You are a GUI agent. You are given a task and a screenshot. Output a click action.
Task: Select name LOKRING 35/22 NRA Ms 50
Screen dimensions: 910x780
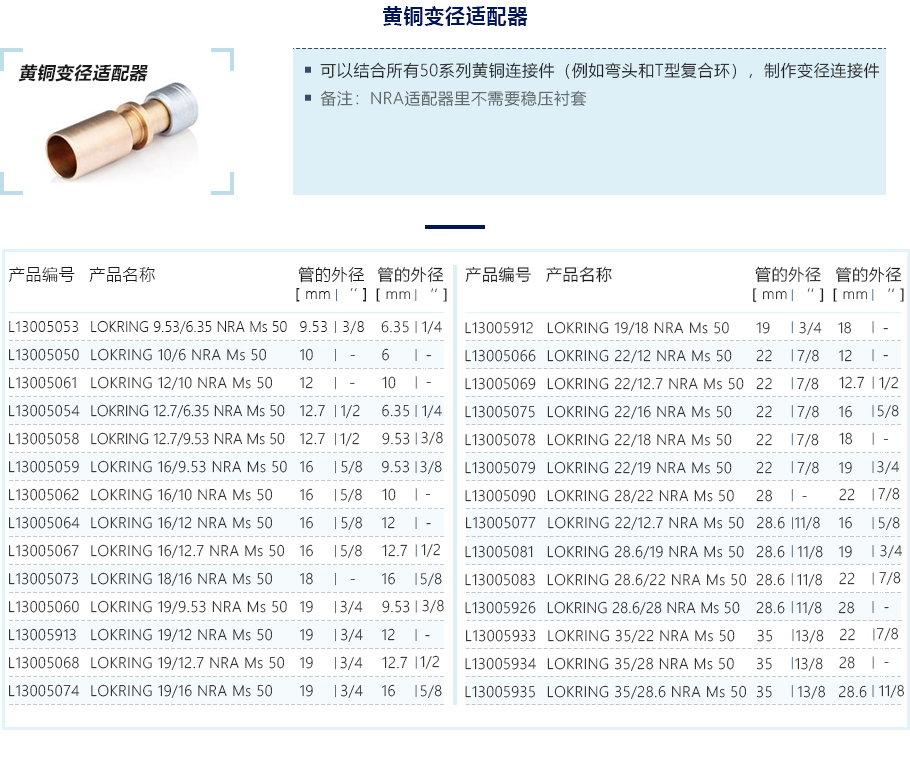(641, 635)
